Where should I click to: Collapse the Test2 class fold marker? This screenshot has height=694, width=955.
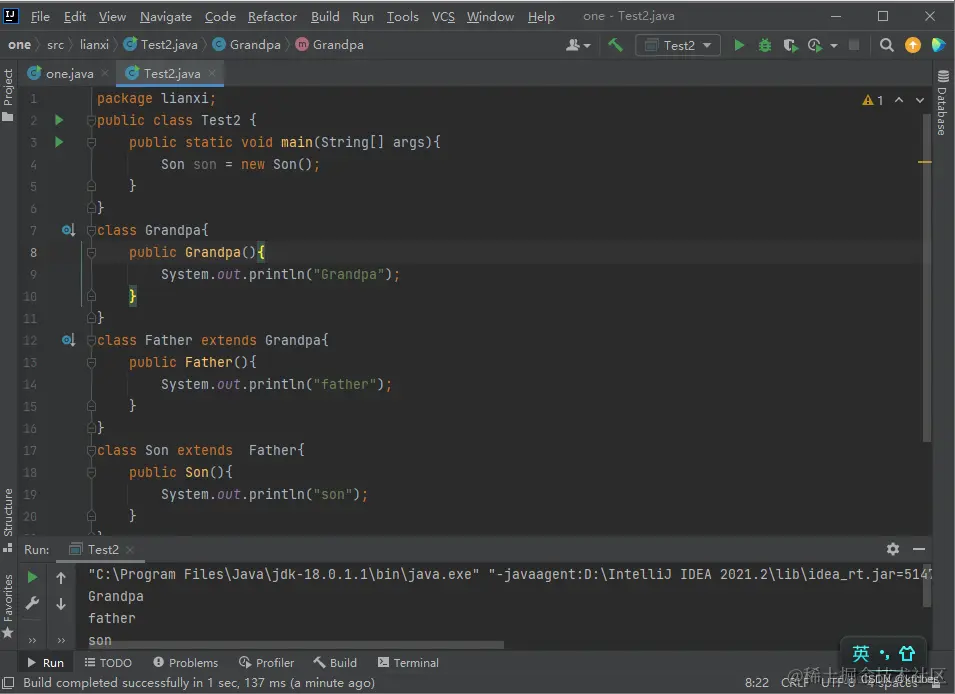pos(91,120)
